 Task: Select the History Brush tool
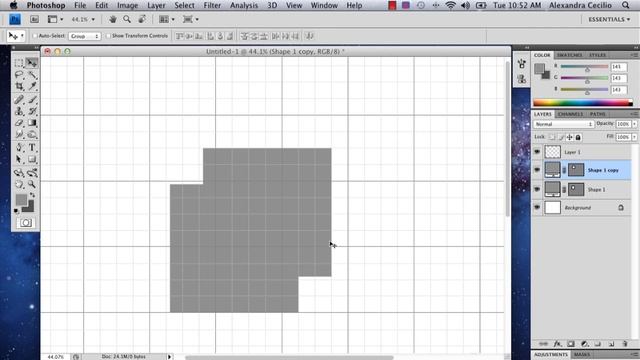pos(32,111)
